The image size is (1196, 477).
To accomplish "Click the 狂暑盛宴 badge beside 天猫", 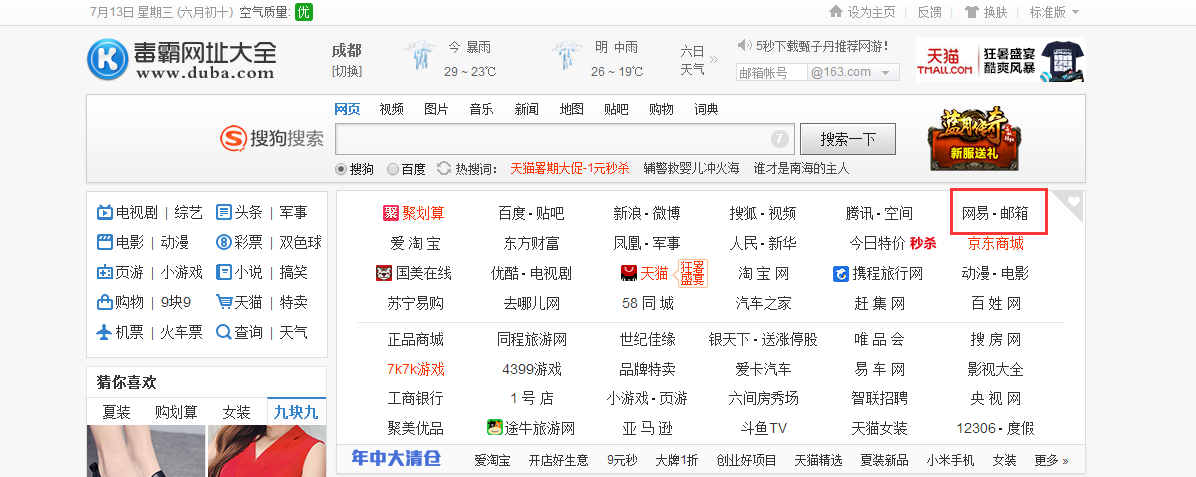I will coord(693,273).
